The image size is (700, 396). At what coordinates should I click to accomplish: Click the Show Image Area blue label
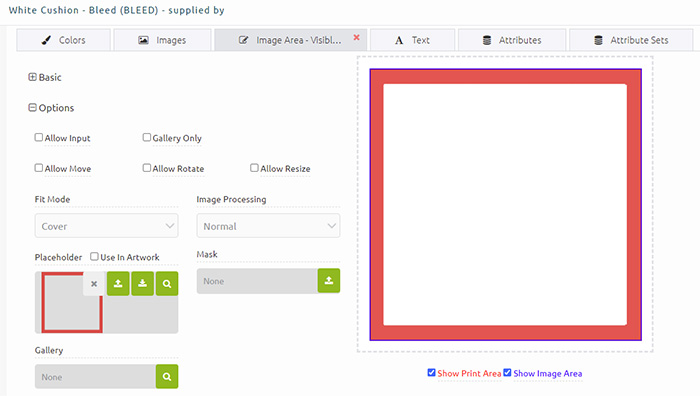tap(548, 373)
